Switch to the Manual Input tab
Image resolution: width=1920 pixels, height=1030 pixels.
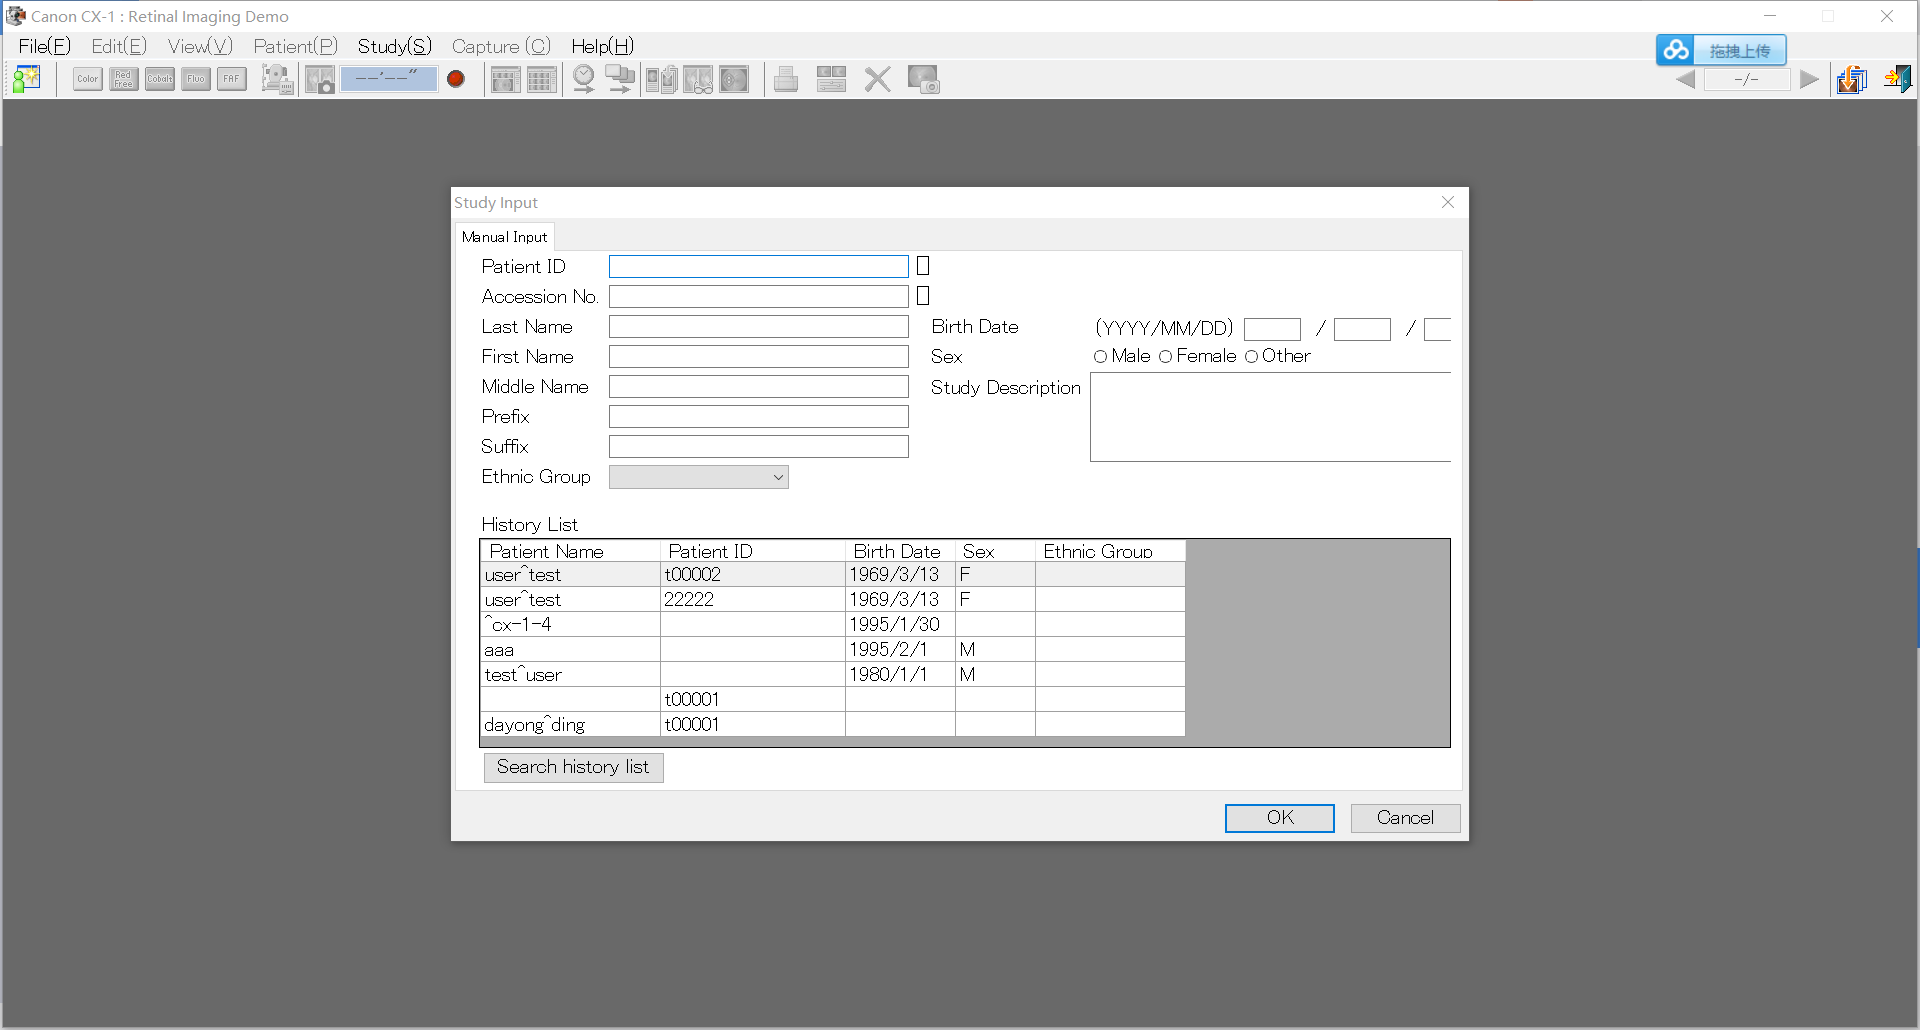click(505, 237)
